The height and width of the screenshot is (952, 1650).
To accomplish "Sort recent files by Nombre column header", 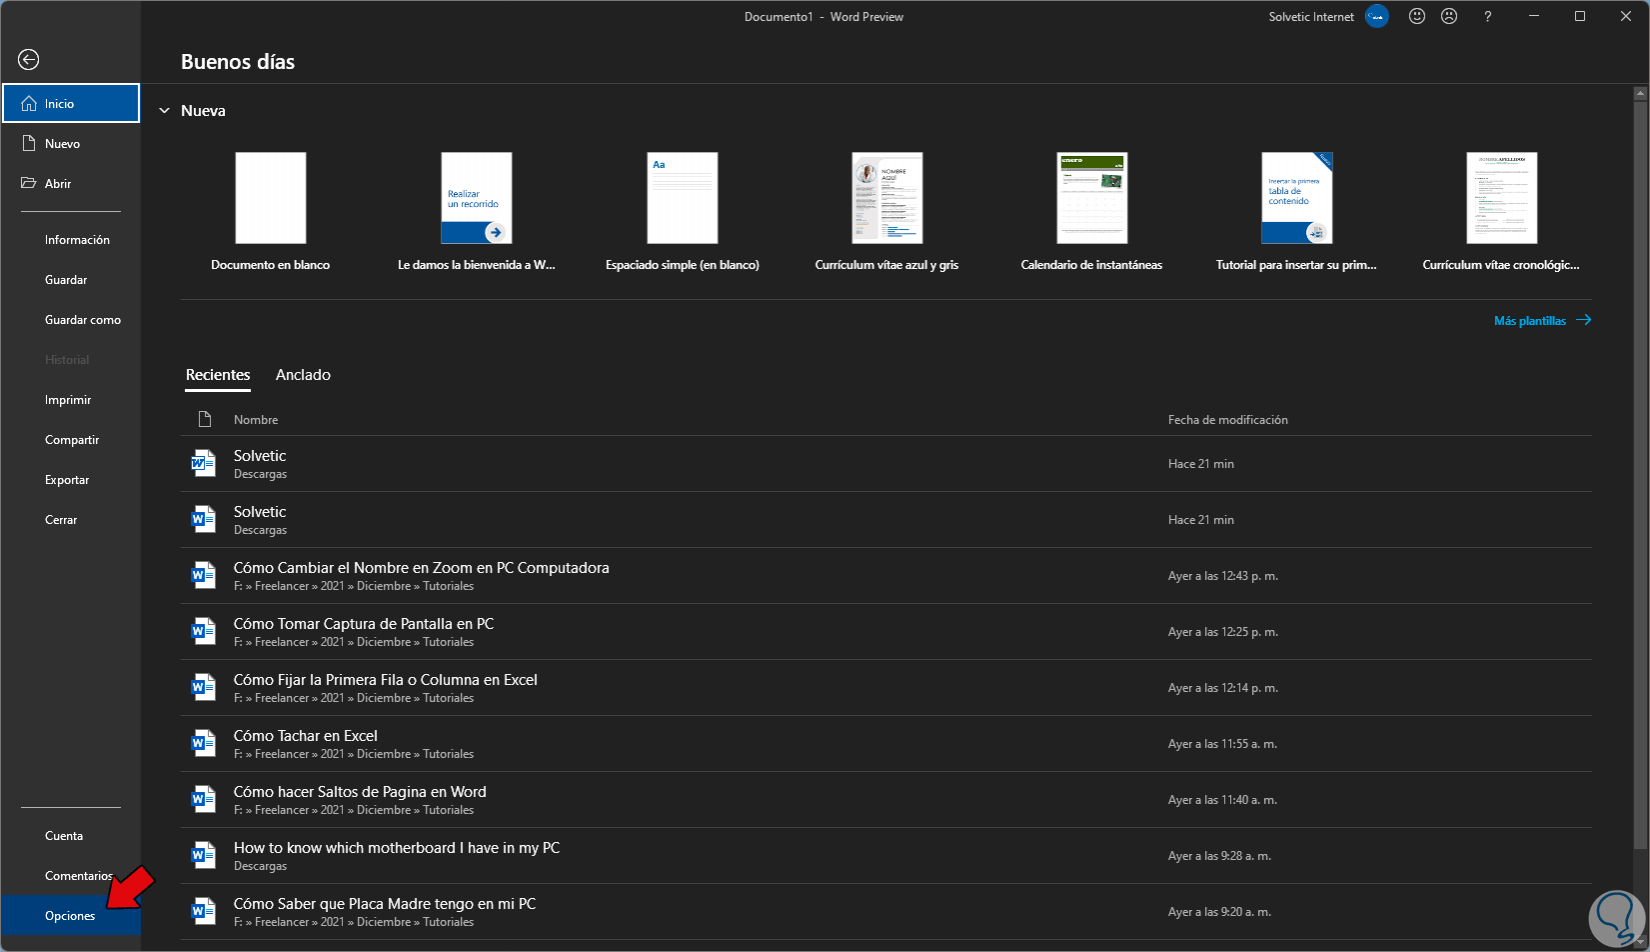I will 256,420.
